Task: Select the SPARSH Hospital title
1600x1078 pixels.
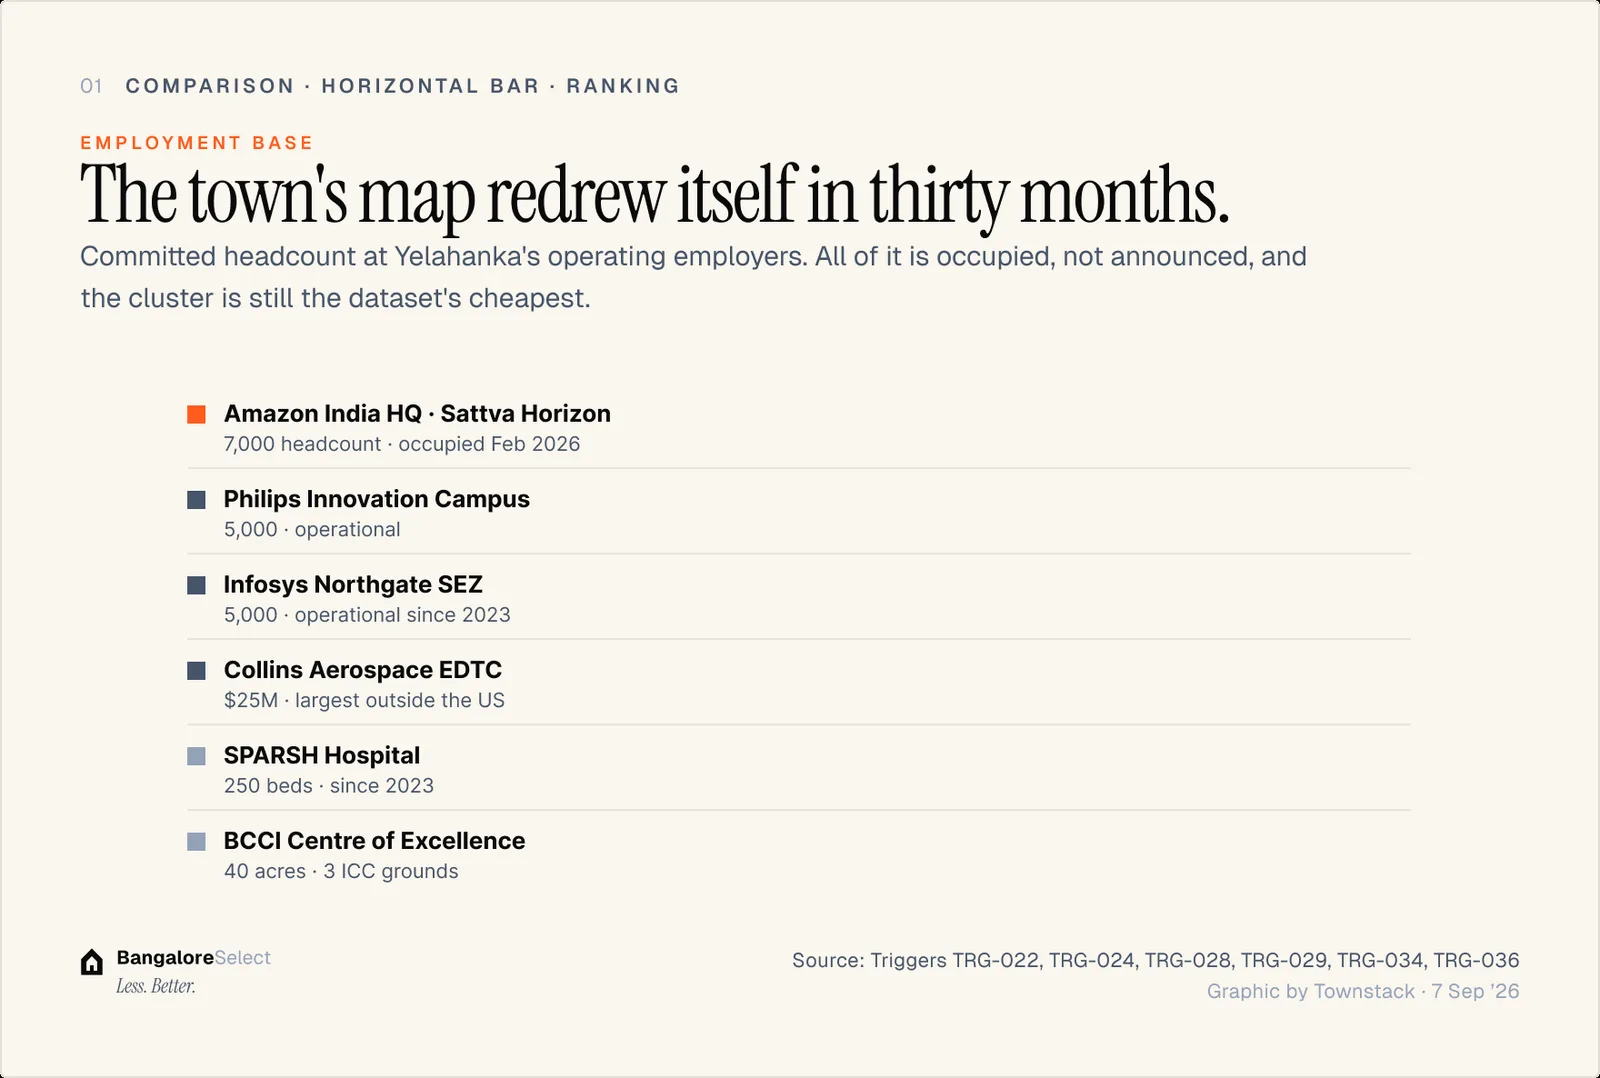Action: (322, 756)
